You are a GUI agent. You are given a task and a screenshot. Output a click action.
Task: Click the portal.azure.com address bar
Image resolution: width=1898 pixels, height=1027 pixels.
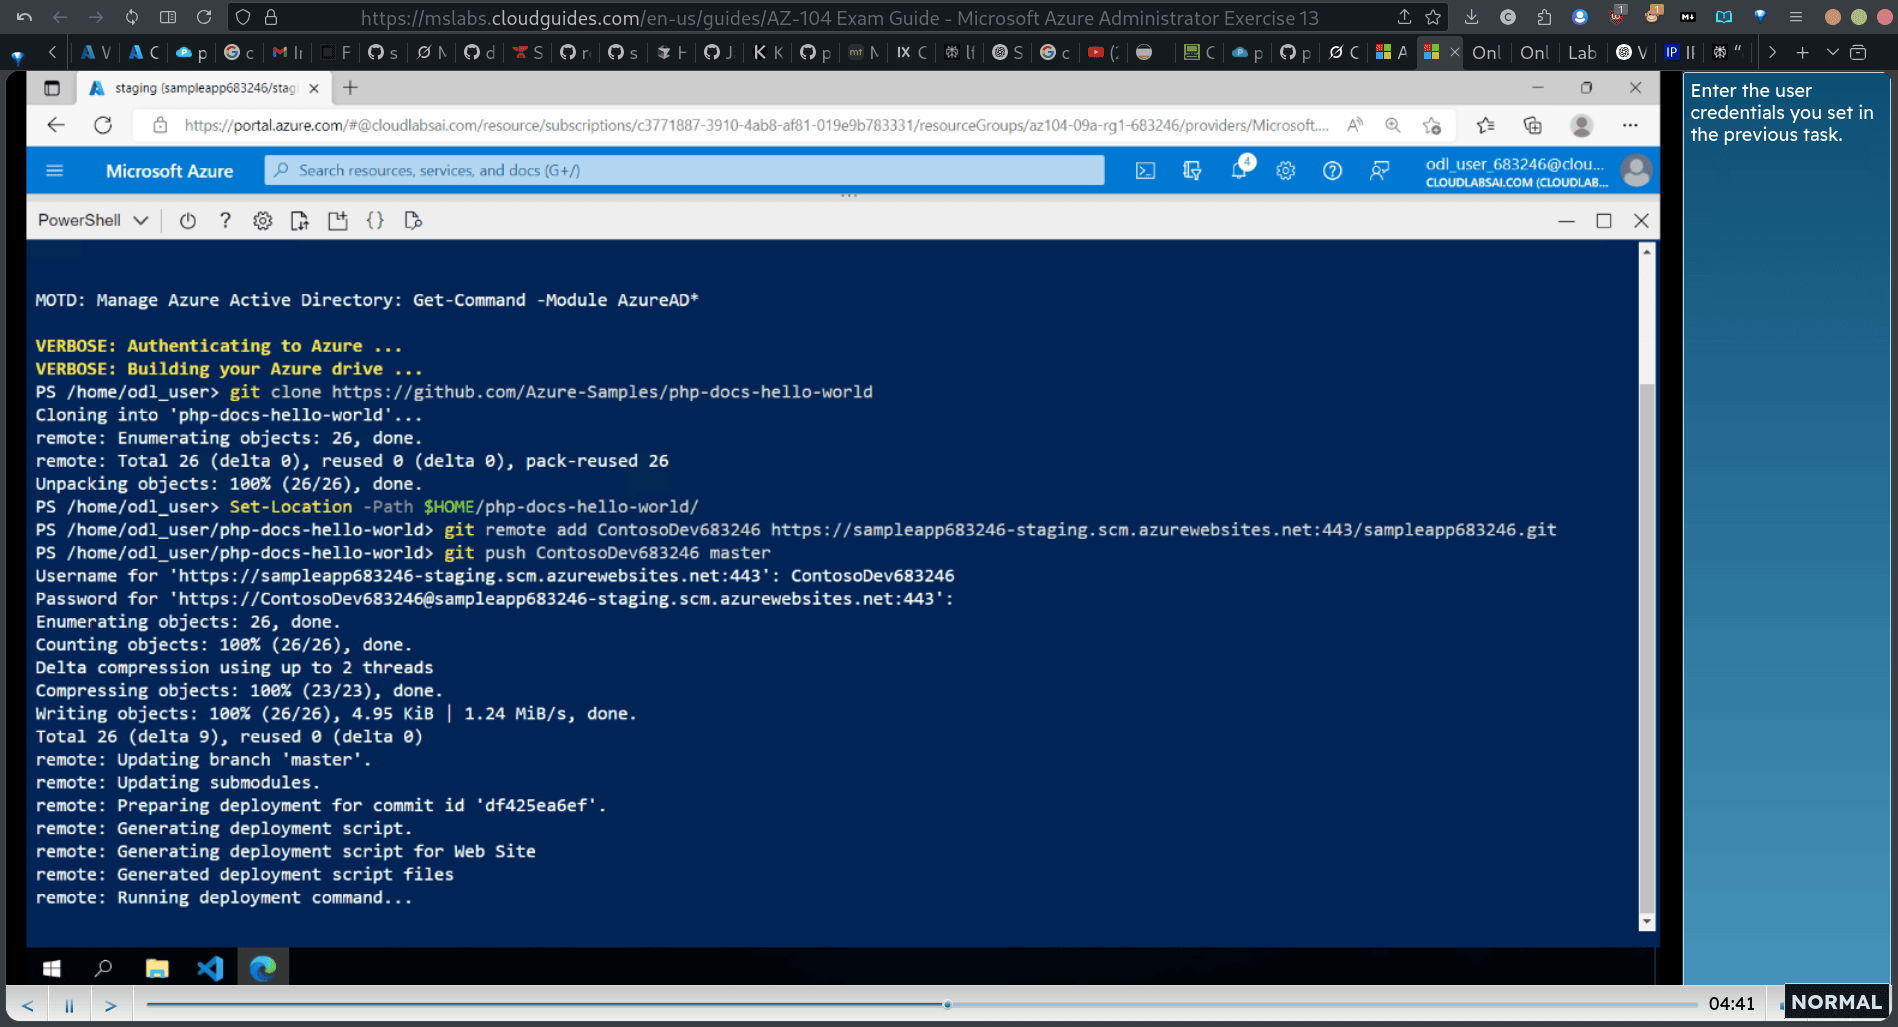click(x=755, y=125)
